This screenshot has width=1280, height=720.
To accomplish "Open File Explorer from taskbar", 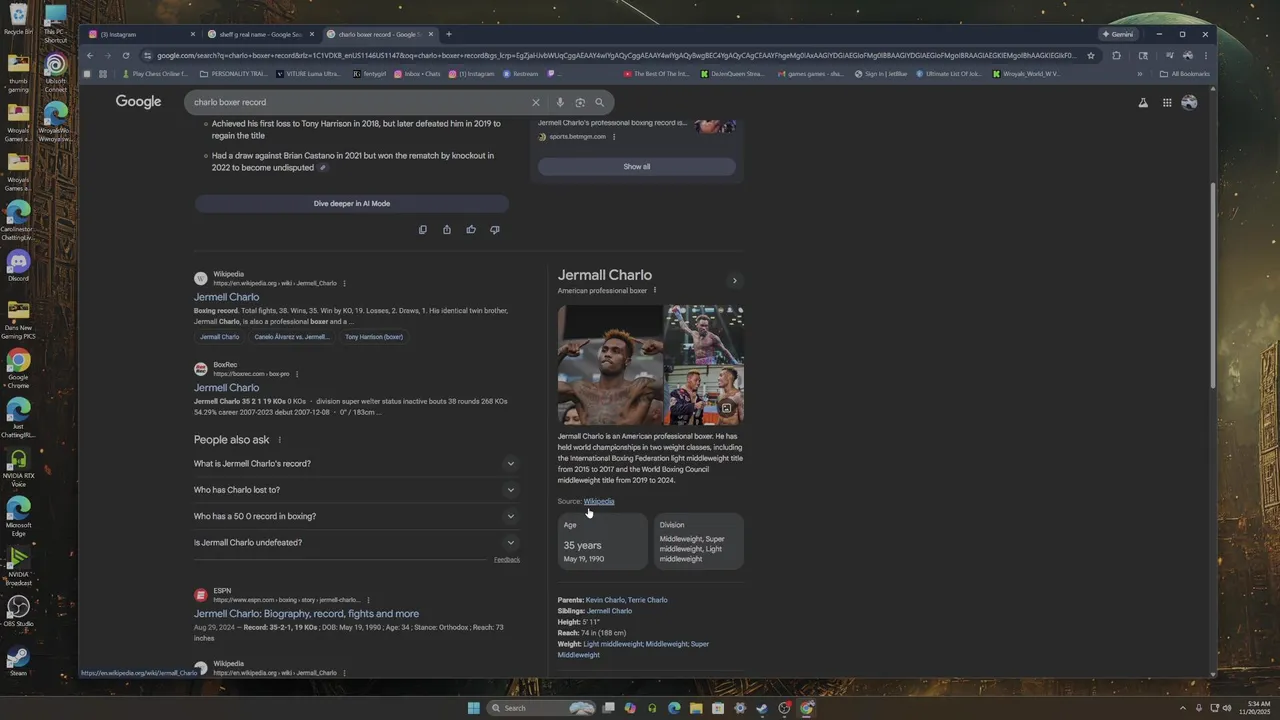I will click(696, 708).
